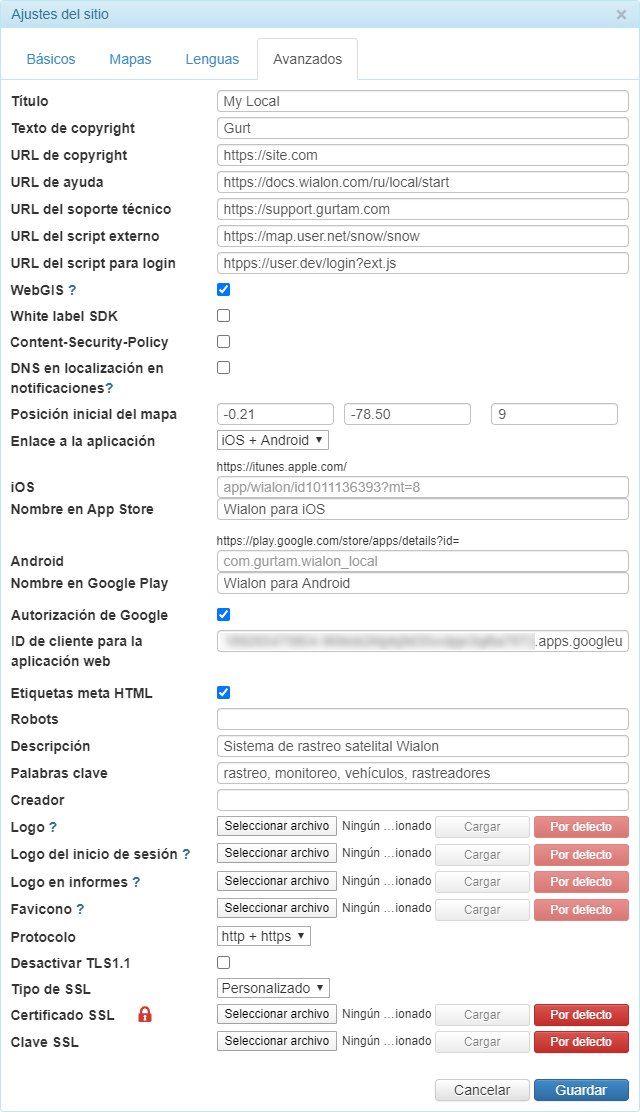Click help icon for Logo del inicio de sesión

(186, 854)
